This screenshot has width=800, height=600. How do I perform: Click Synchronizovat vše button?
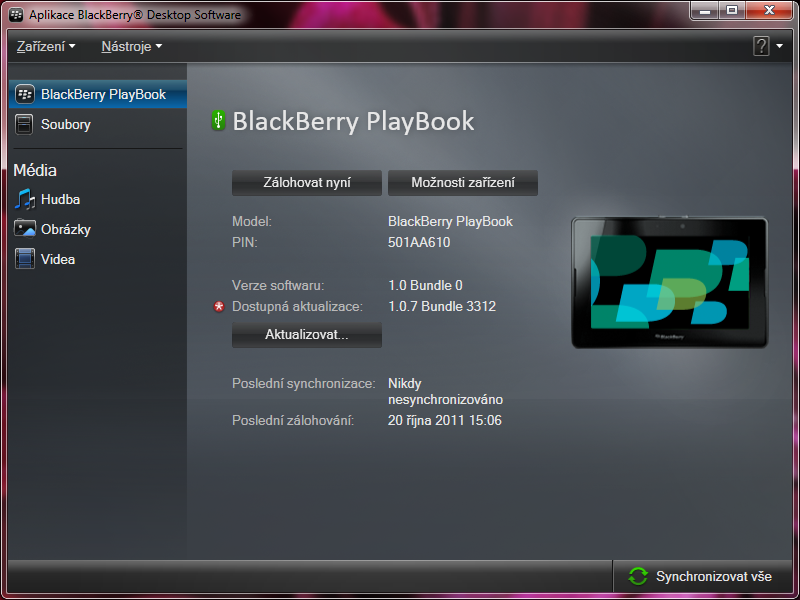click(702, 577)
